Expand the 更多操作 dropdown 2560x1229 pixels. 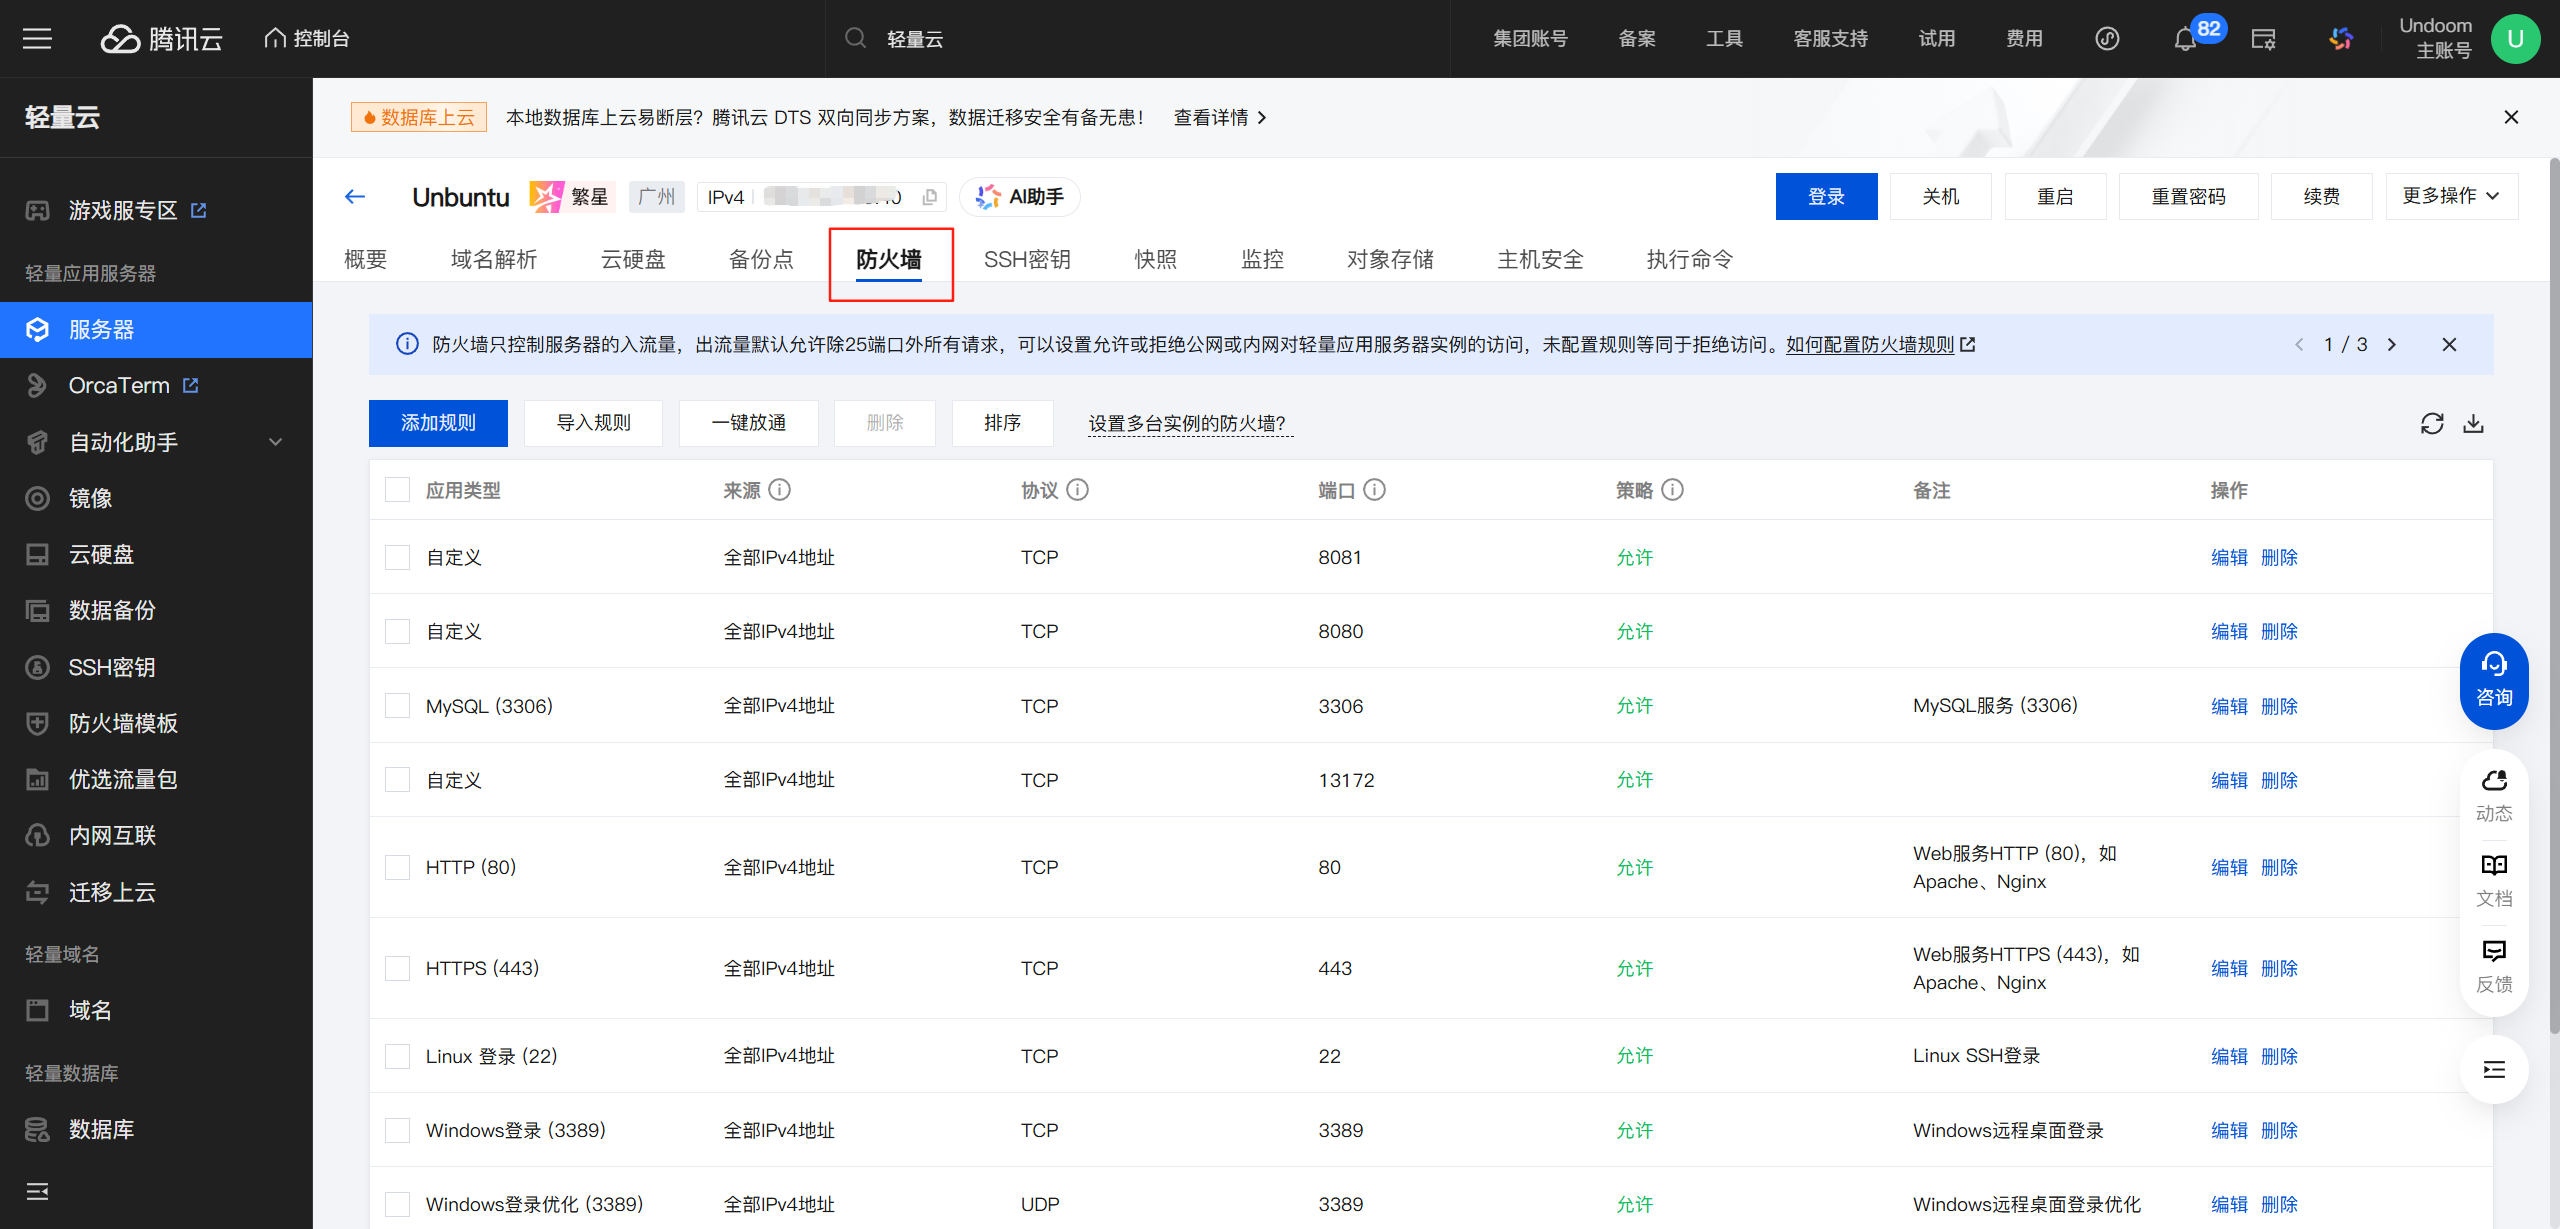pyautogui.click(x=2451, y=196)
